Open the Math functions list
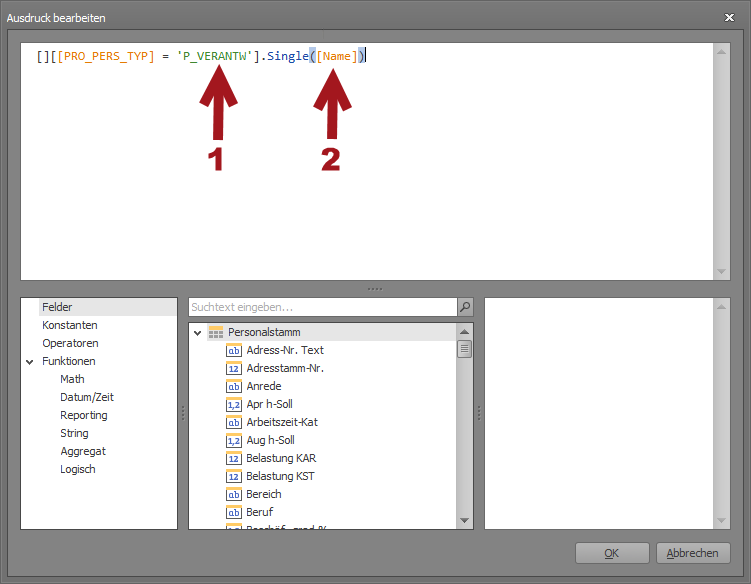The height and width of the screenshot is (584, 751). [x=72, y=379]
